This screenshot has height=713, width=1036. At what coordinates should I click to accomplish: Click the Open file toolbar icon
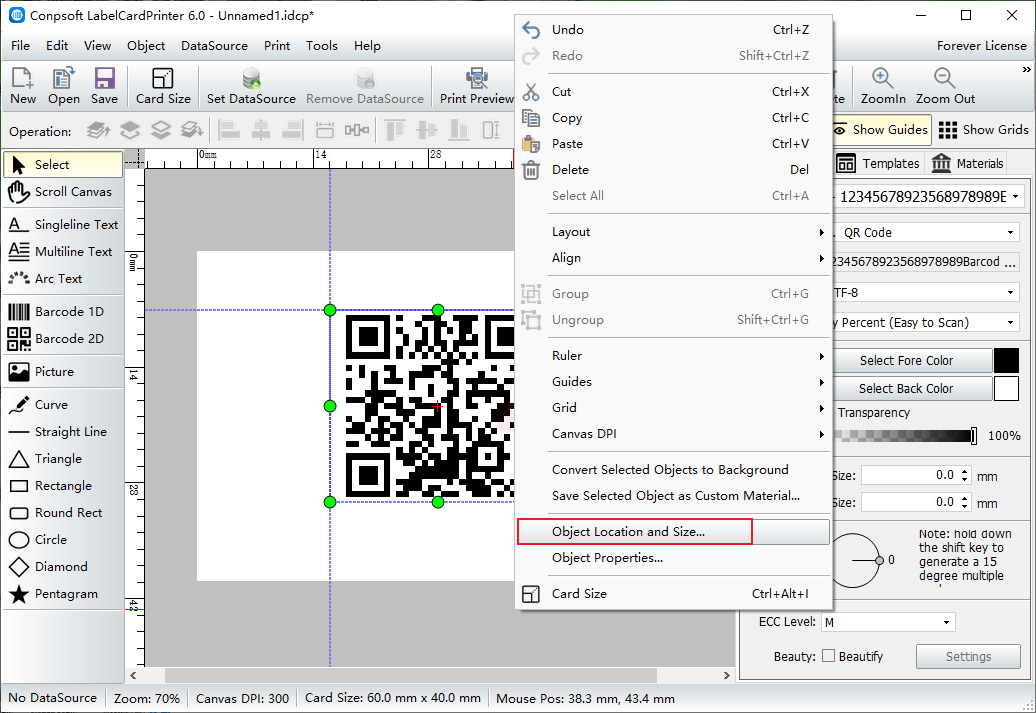(x=63, y=85)
